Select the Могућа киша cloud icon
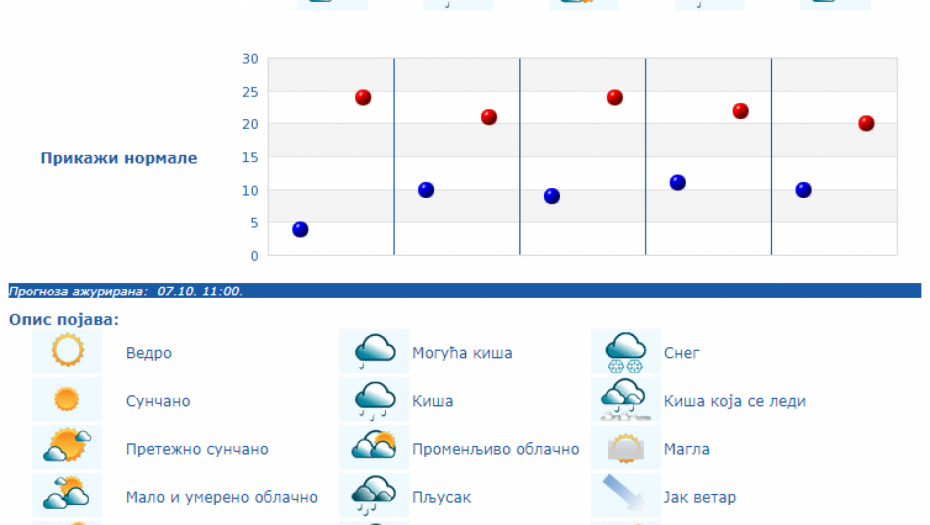The image size is (930, 525). [x=375, y=352]
